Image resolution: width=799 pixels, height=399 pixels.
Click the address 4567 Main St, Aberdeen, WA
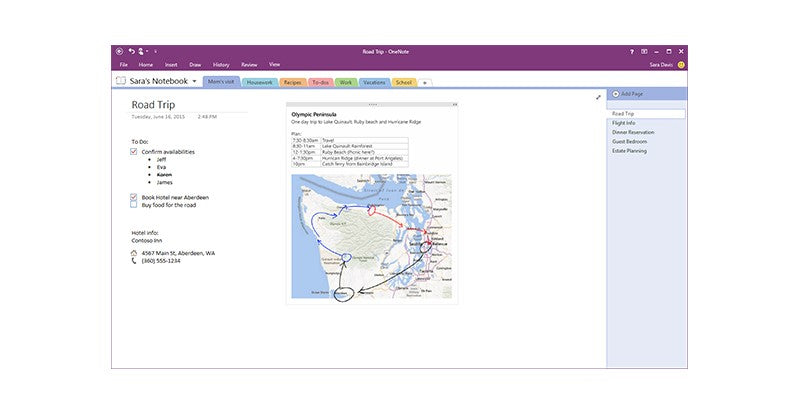[178, 253]
